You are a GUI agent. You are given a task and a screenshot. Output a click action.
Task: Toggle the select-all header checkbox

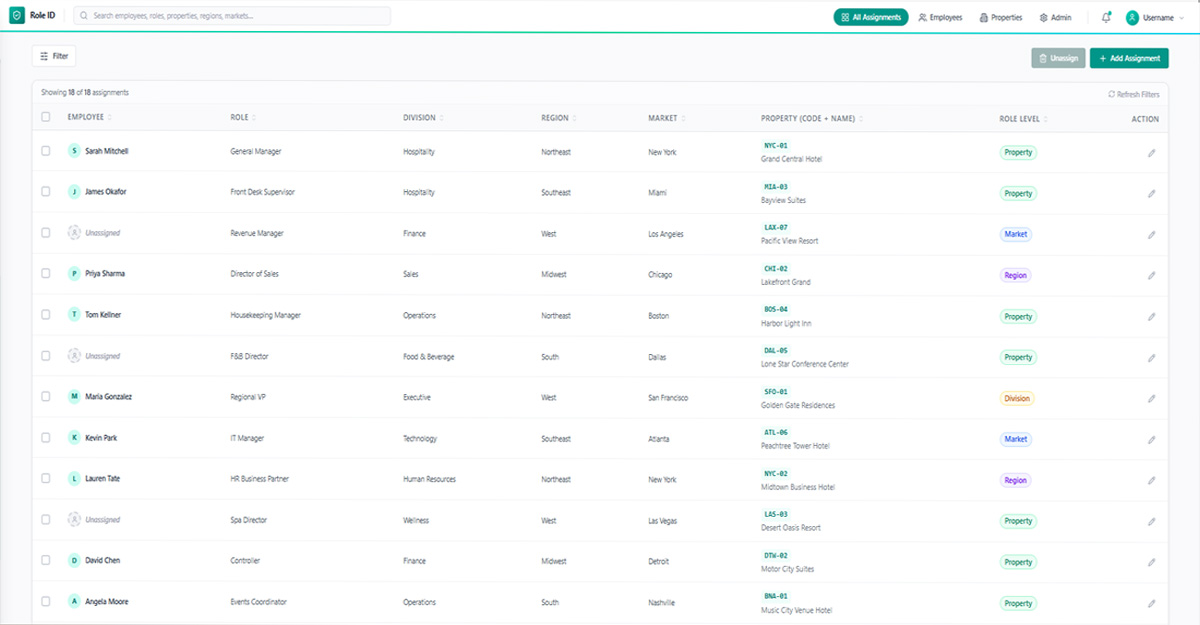pos(46,117)
